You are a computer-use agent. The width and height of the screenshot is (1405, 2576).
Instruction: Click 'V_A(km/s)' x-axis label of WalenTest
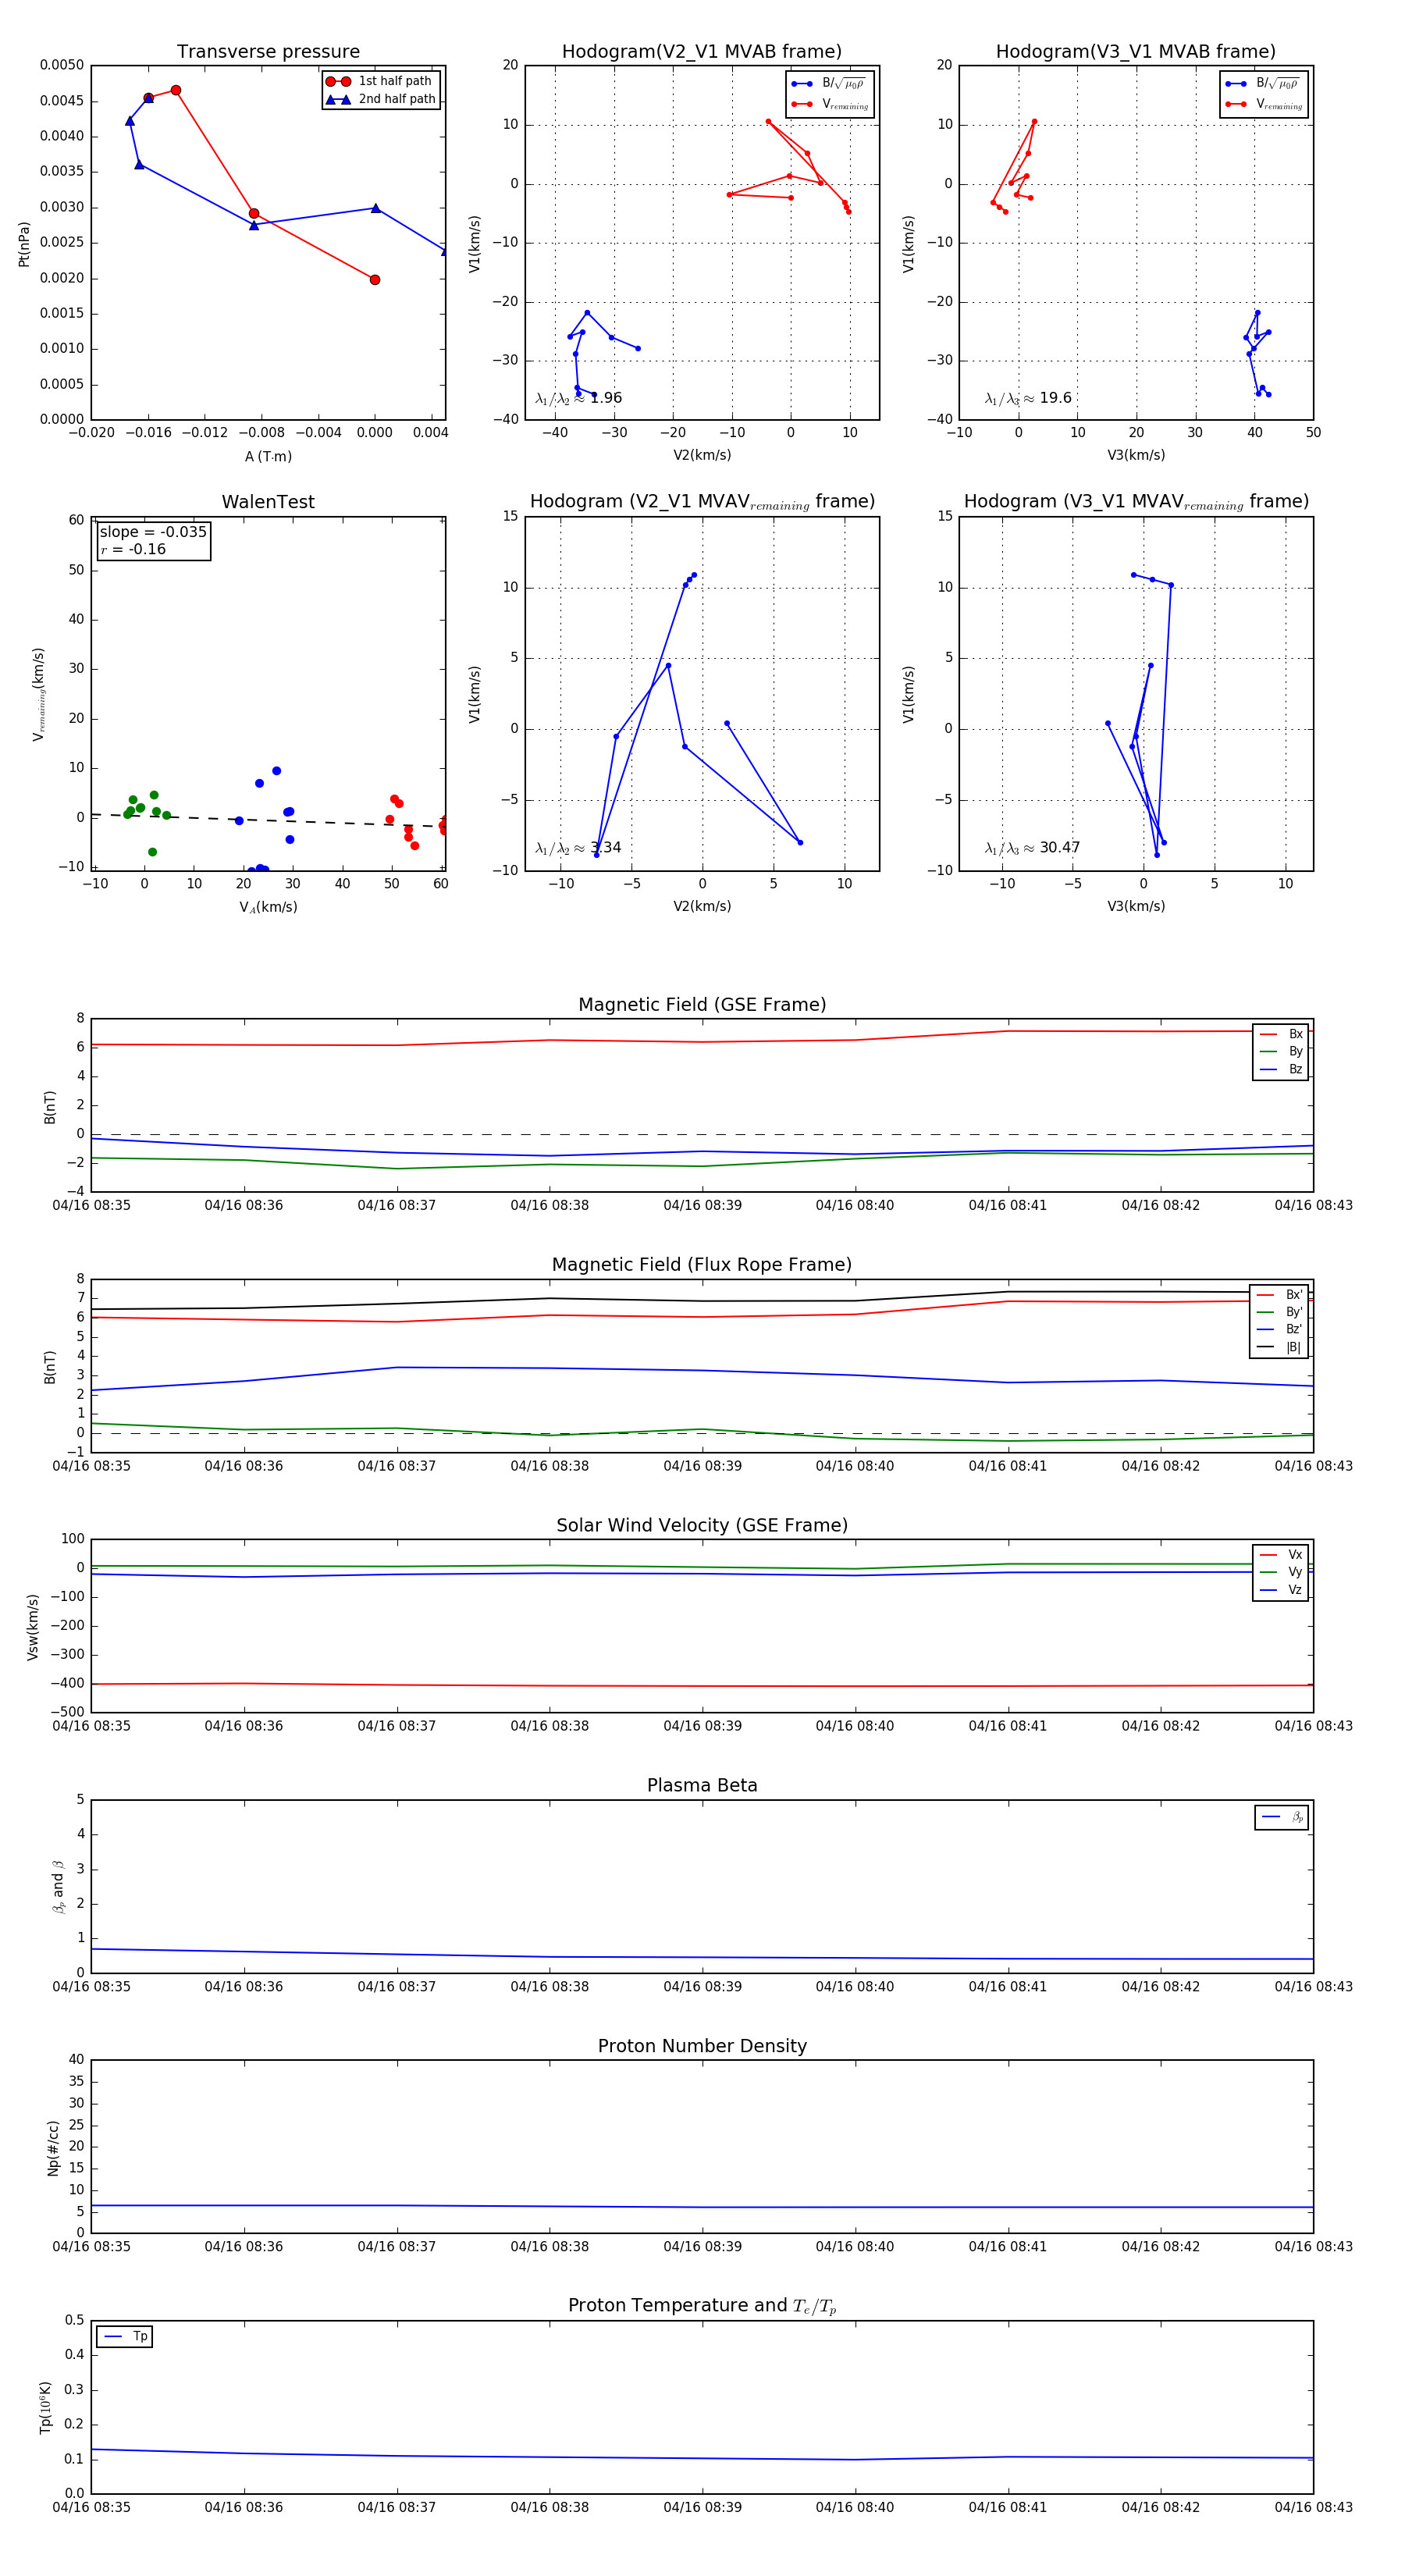[x=268, y=907]
